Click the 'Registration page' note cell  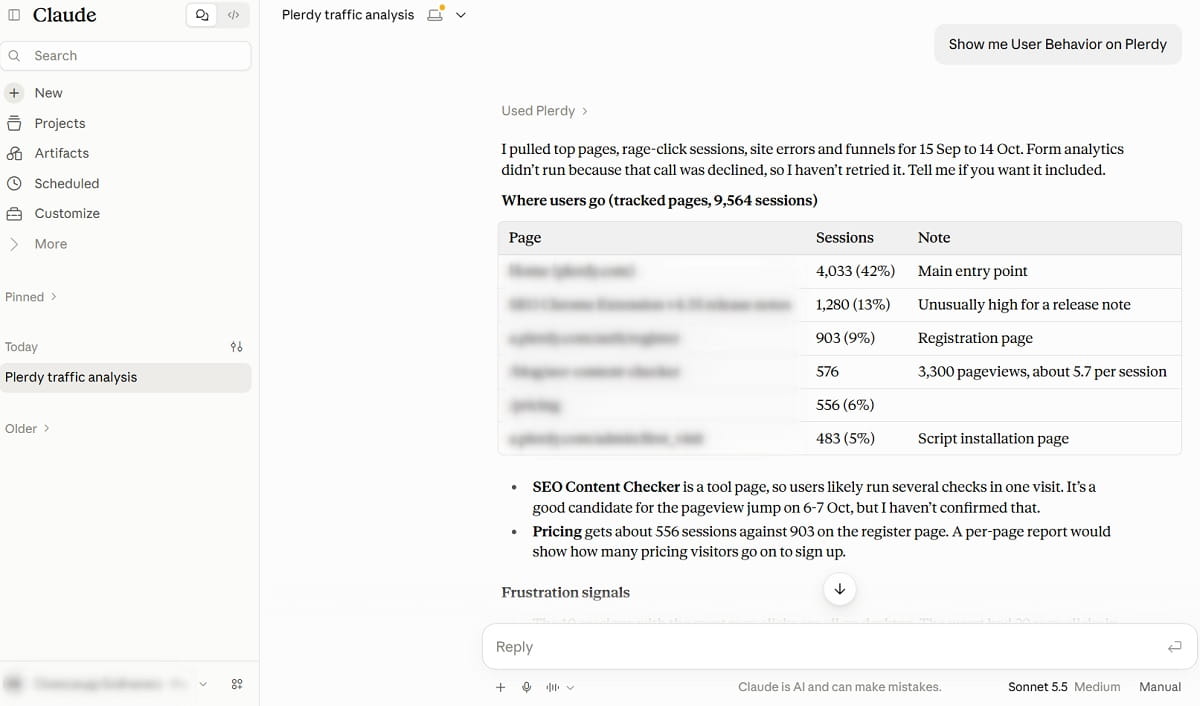tap(975, 338)
